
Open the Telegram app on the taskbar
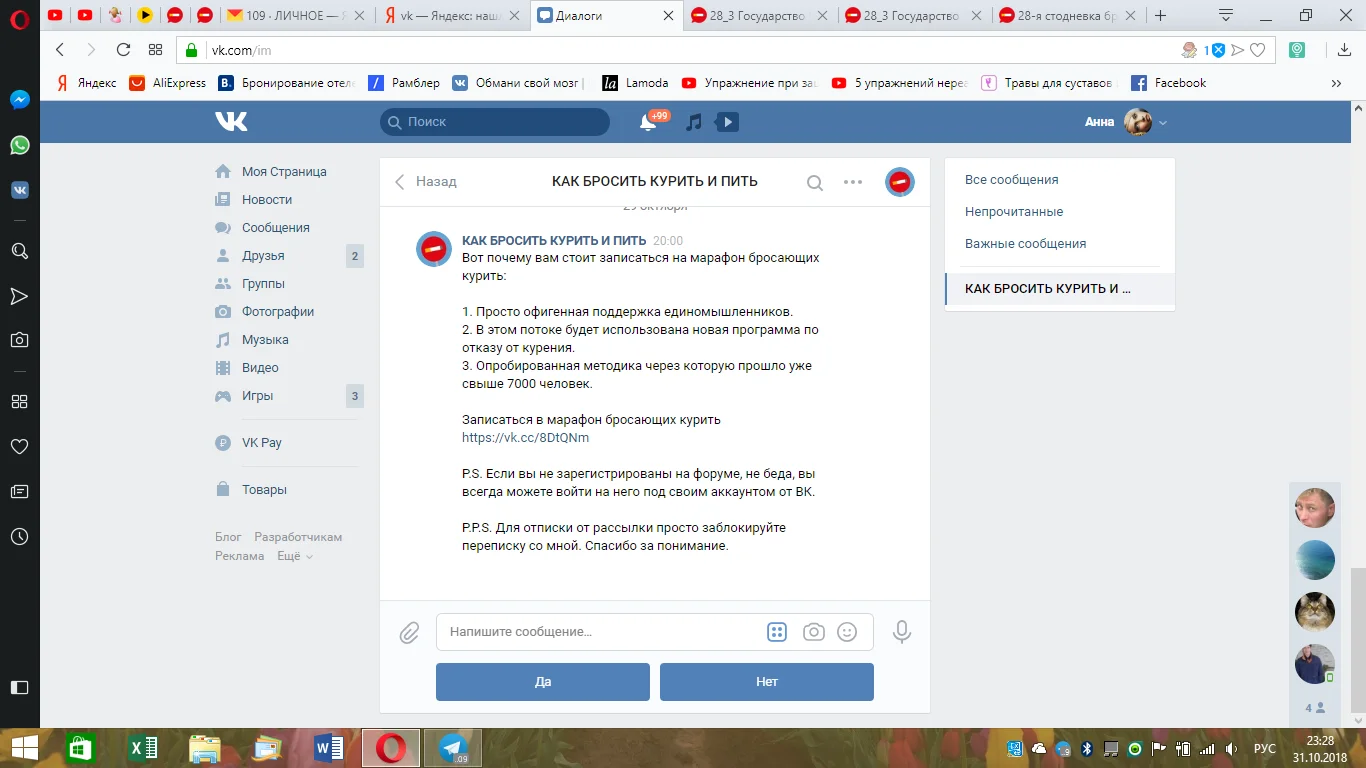click(452, 748)
